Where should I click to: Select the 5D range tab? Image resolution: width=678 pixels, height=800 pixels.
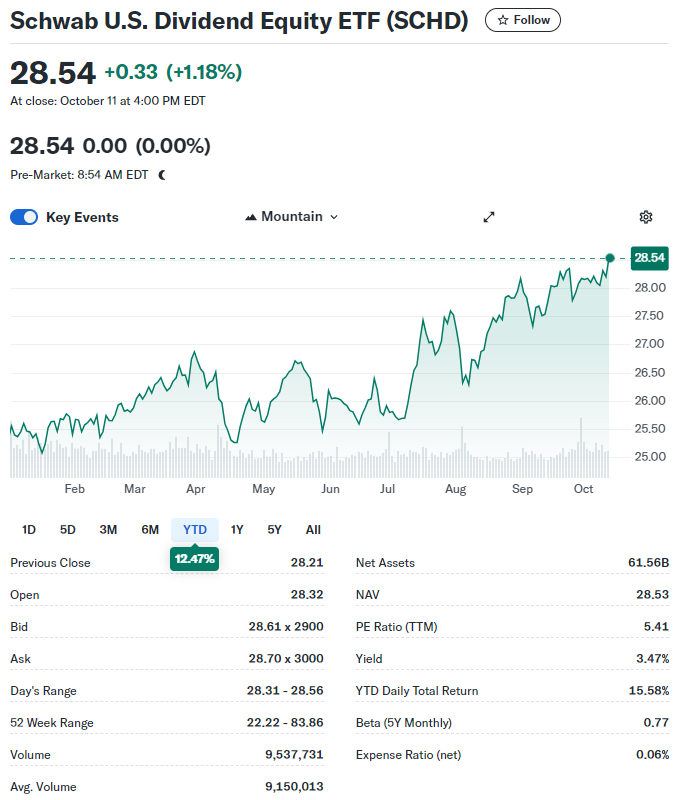pyautogui.click(x=67, y=530)
